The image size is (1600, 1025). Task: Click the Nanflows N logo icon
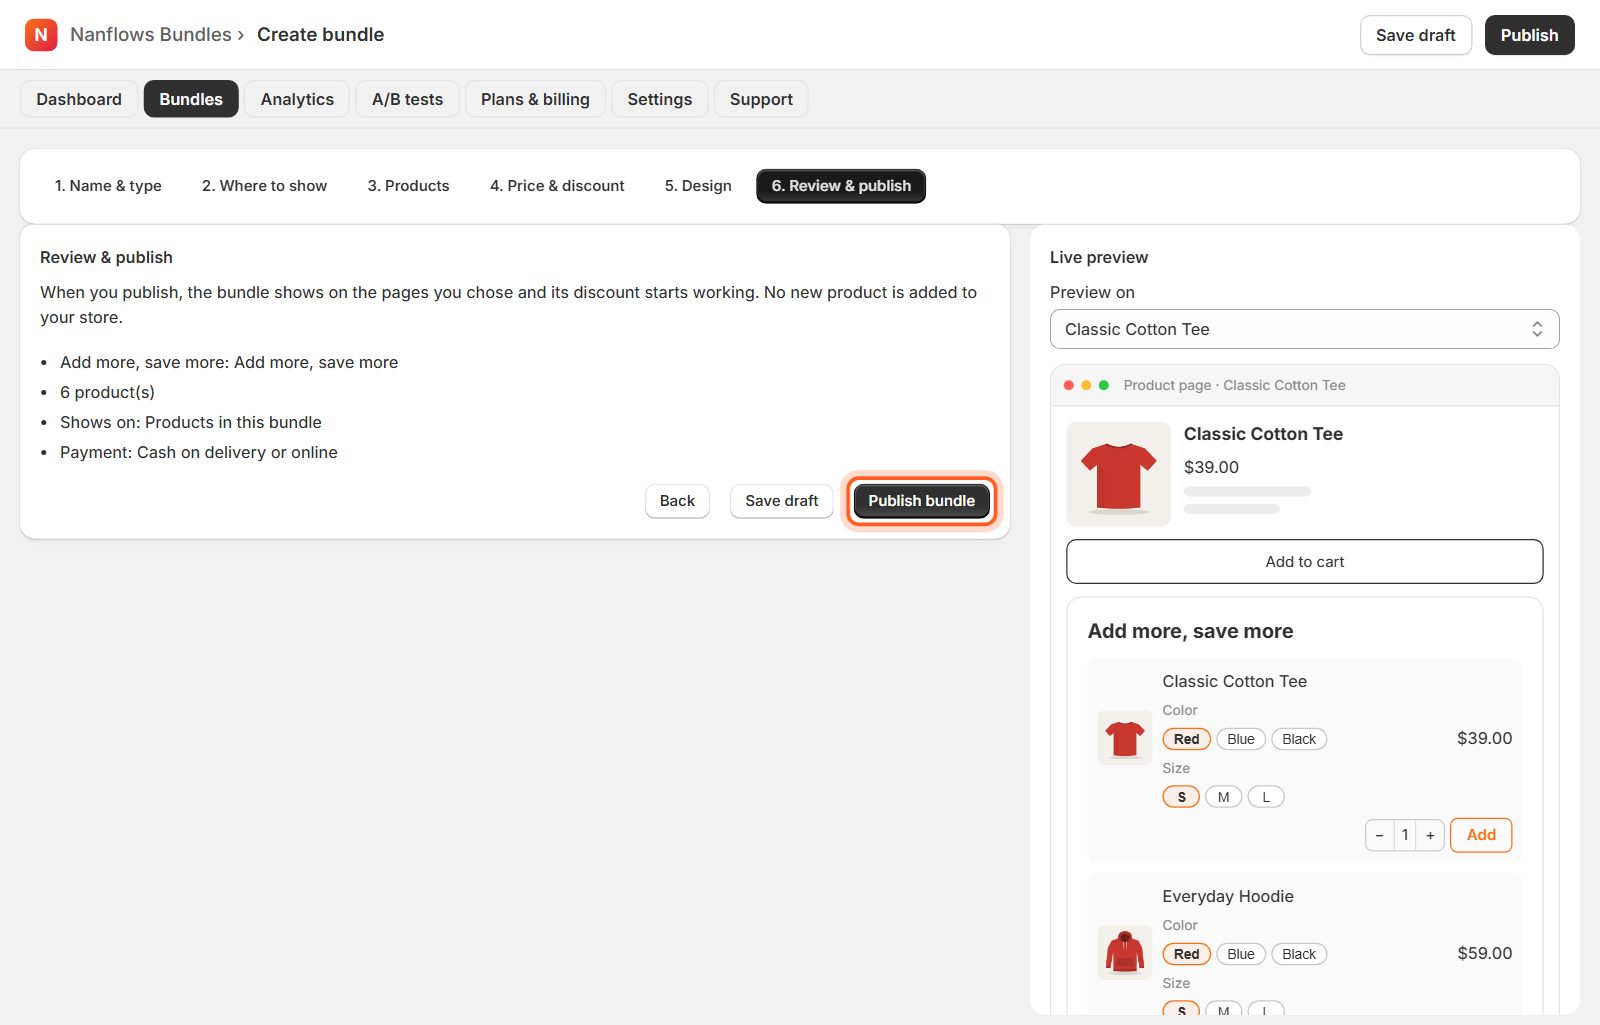click(x=41, y=35)
